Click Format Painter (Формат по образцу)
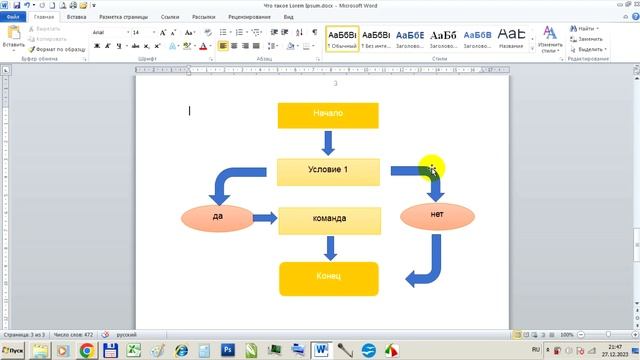This screenshot has width=640, height=360. tap(57, 49)
